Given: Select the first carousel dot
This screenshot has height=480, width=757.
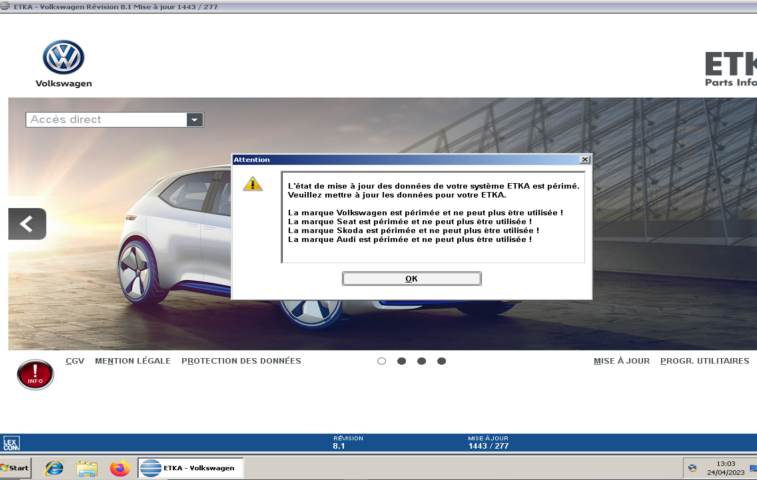Looking at the screenshot, I should pos(381,361).
